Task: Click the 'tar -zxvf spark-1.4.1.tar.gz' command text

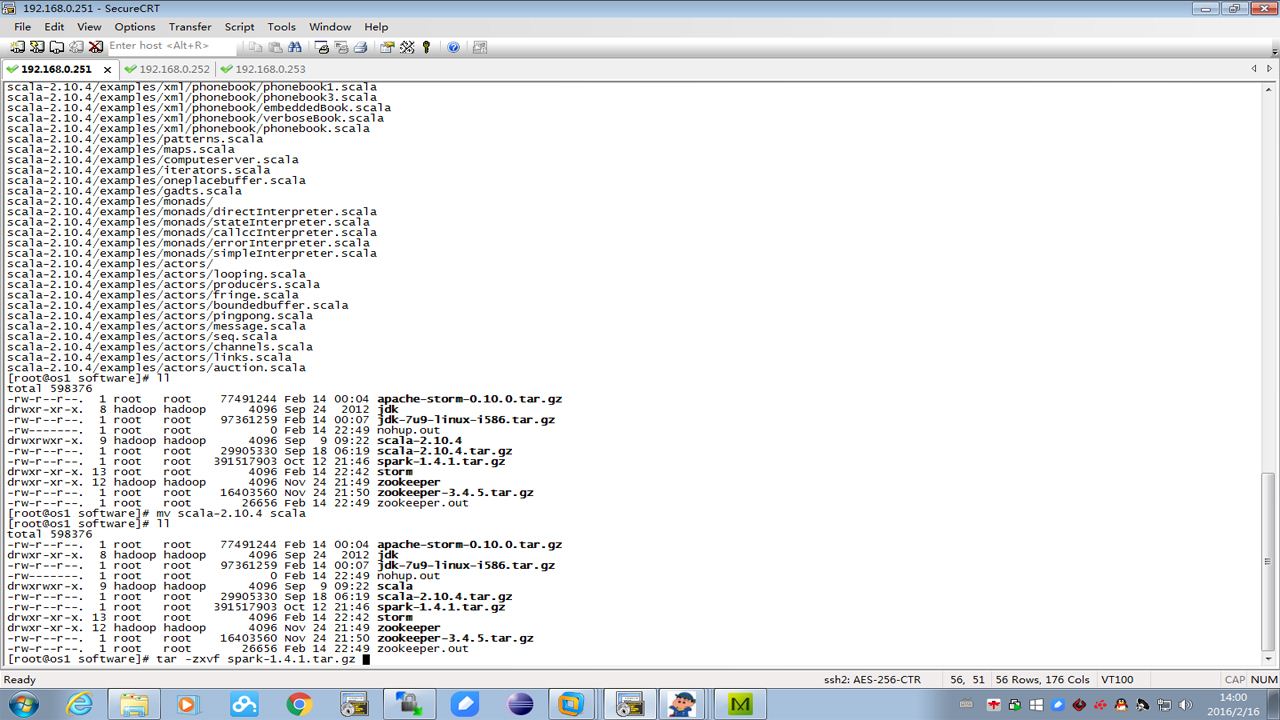Action: tap(256, 659)
